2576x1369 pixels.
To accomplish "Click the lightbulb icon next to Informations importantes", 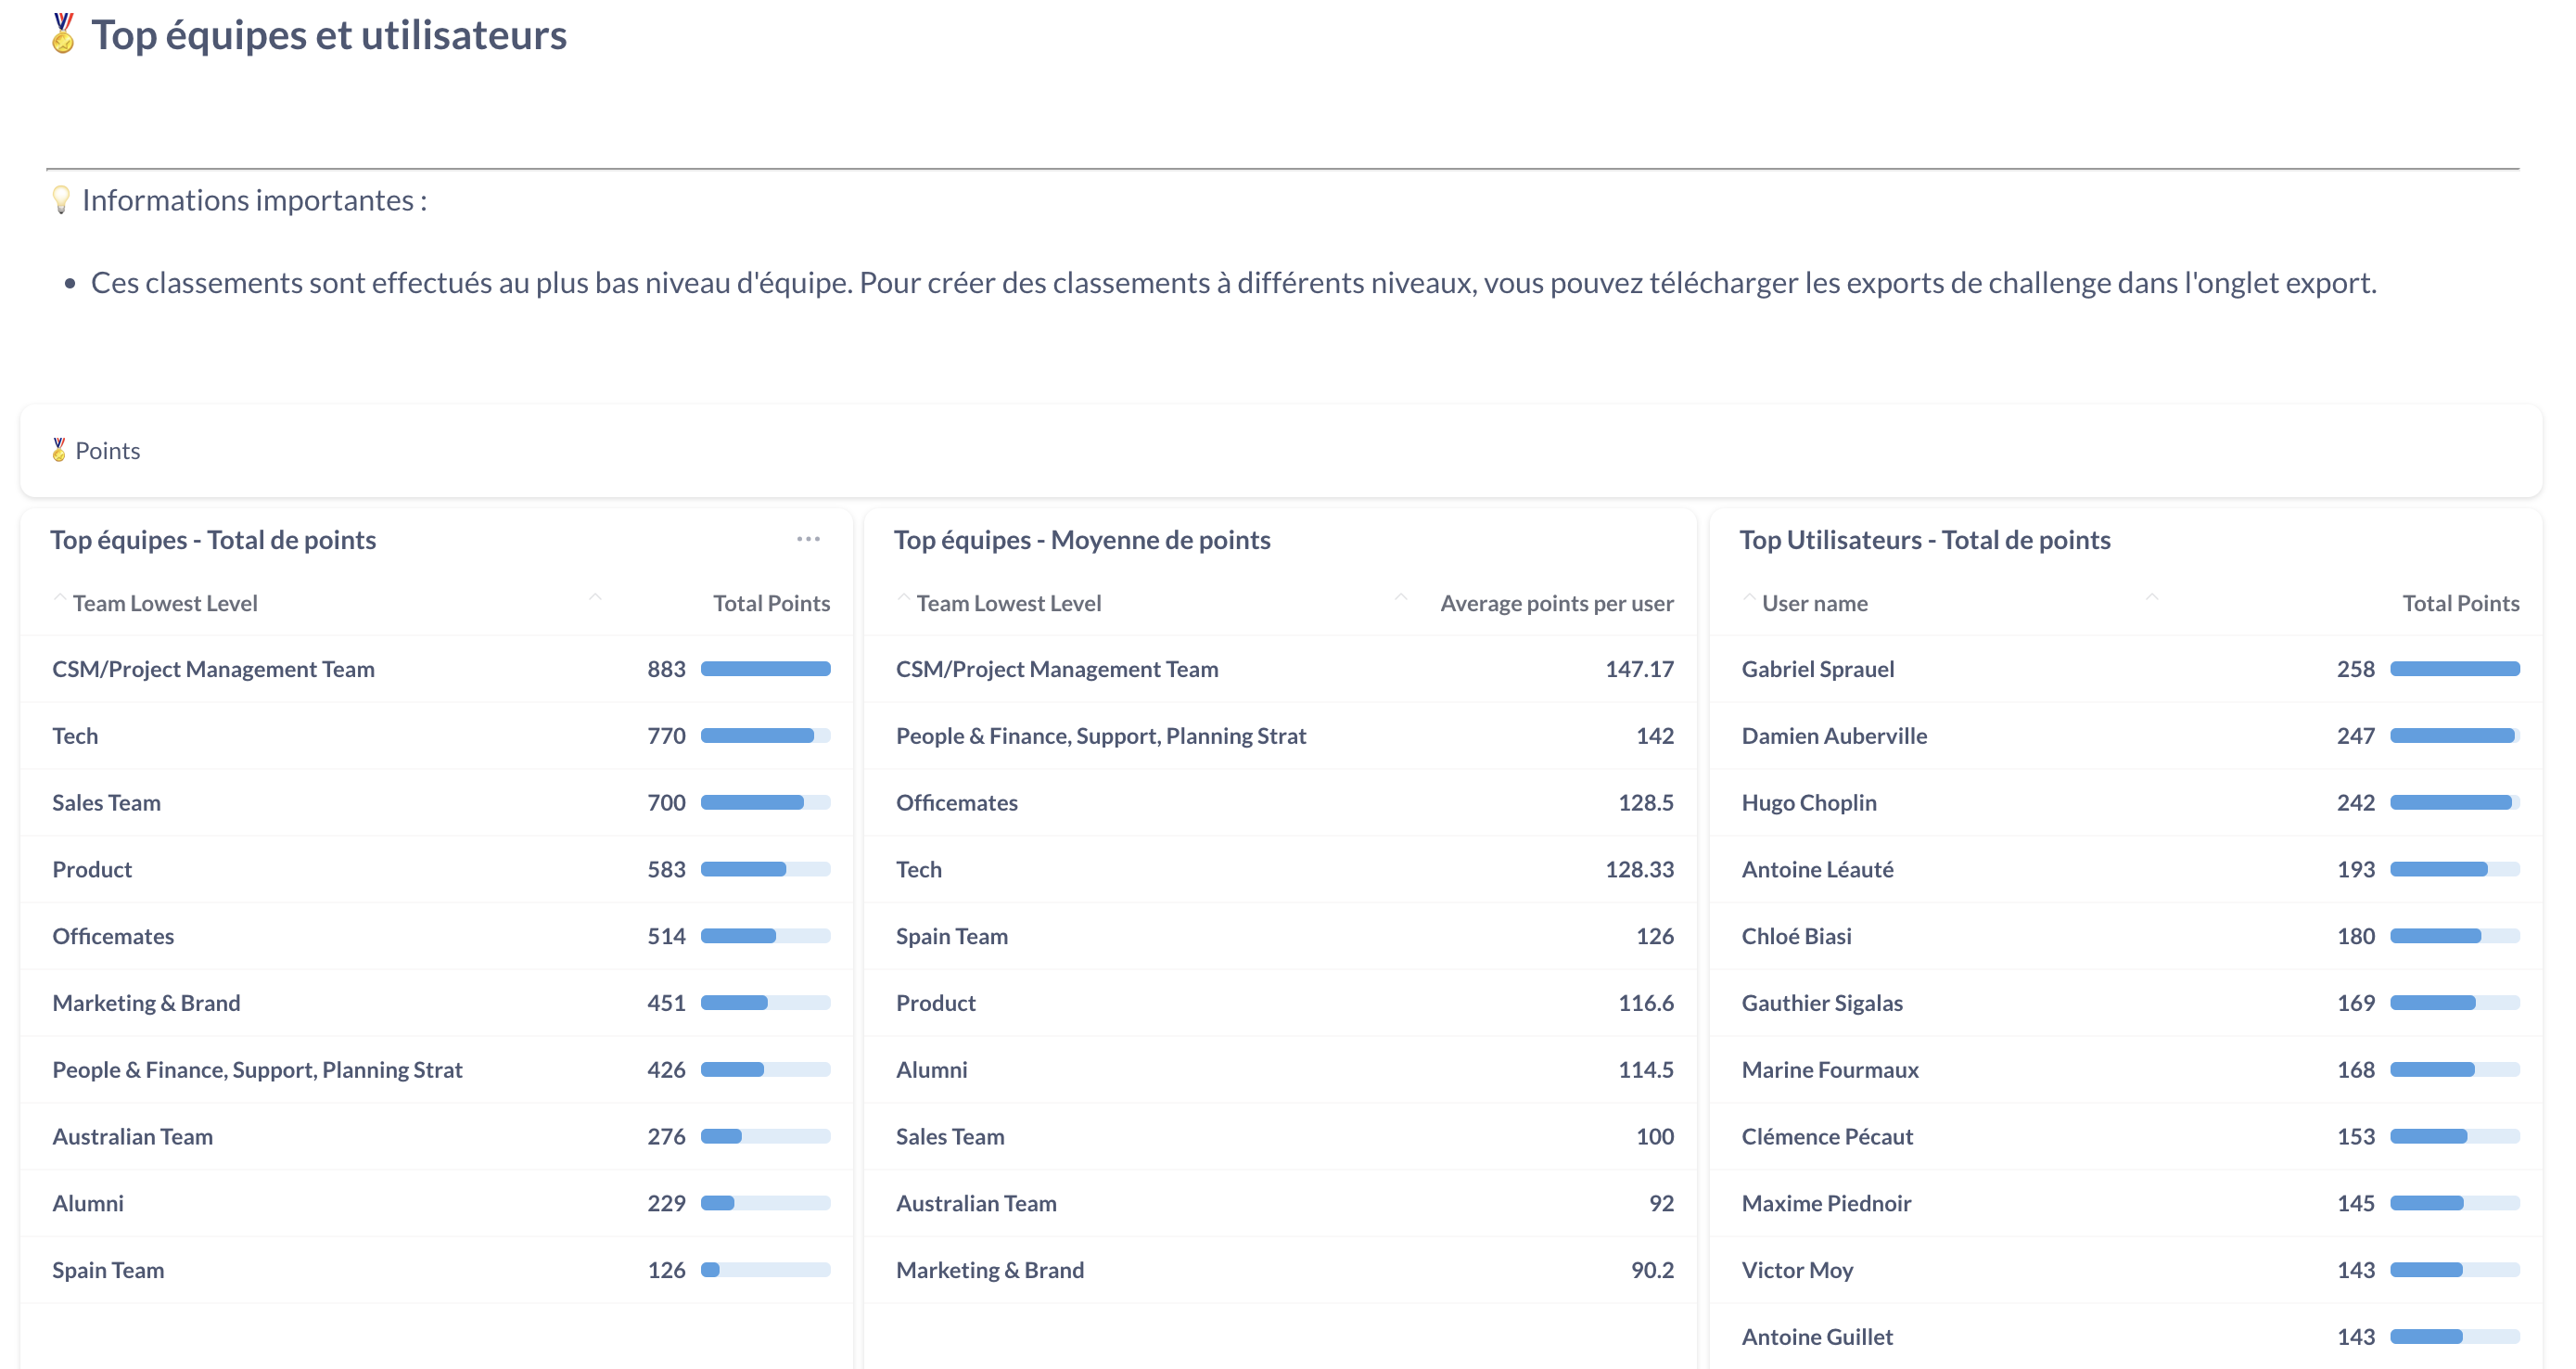I will pos(61,200).
